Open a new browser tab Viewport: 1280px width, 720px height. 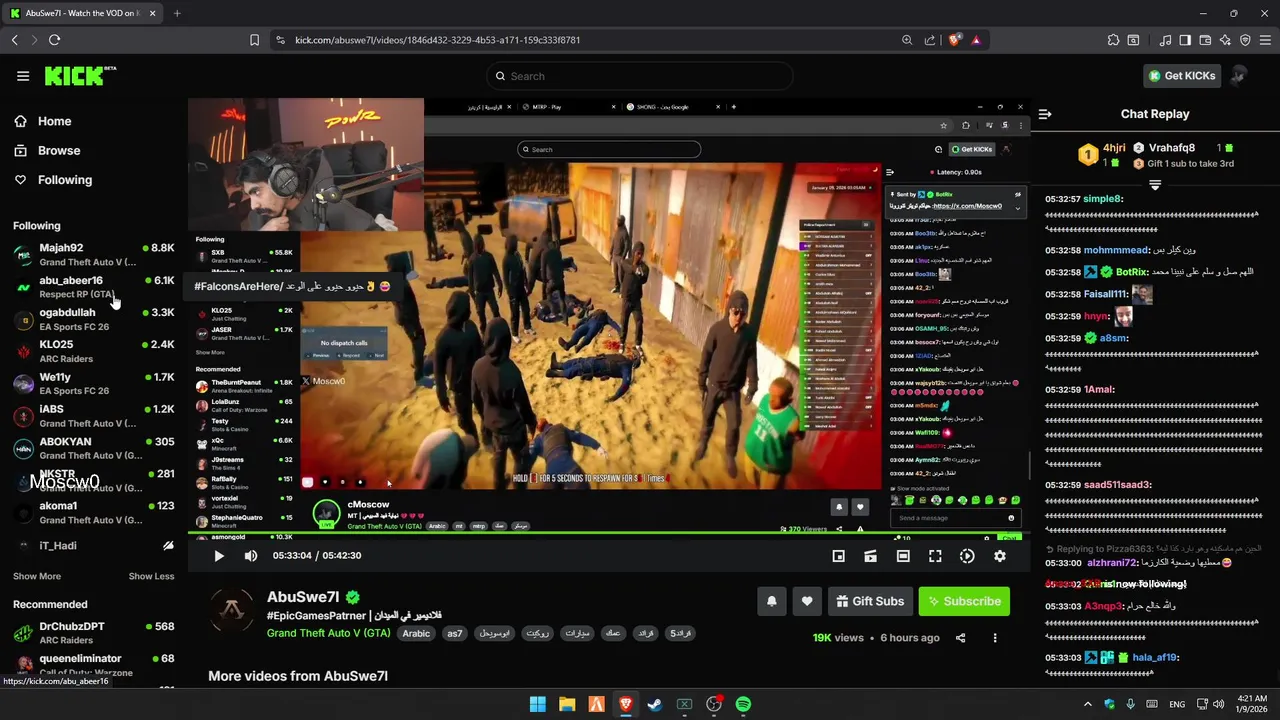click(x=177, y=13)
